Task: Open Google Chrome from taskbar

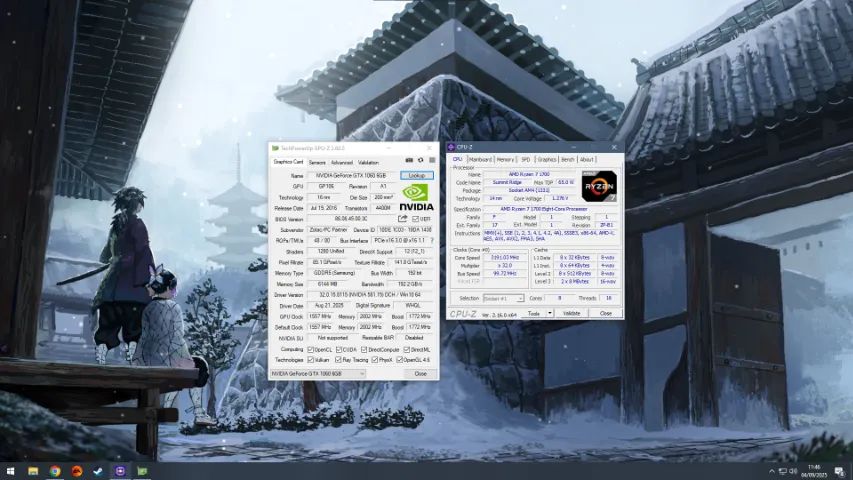Action: [x=55, y=471]
